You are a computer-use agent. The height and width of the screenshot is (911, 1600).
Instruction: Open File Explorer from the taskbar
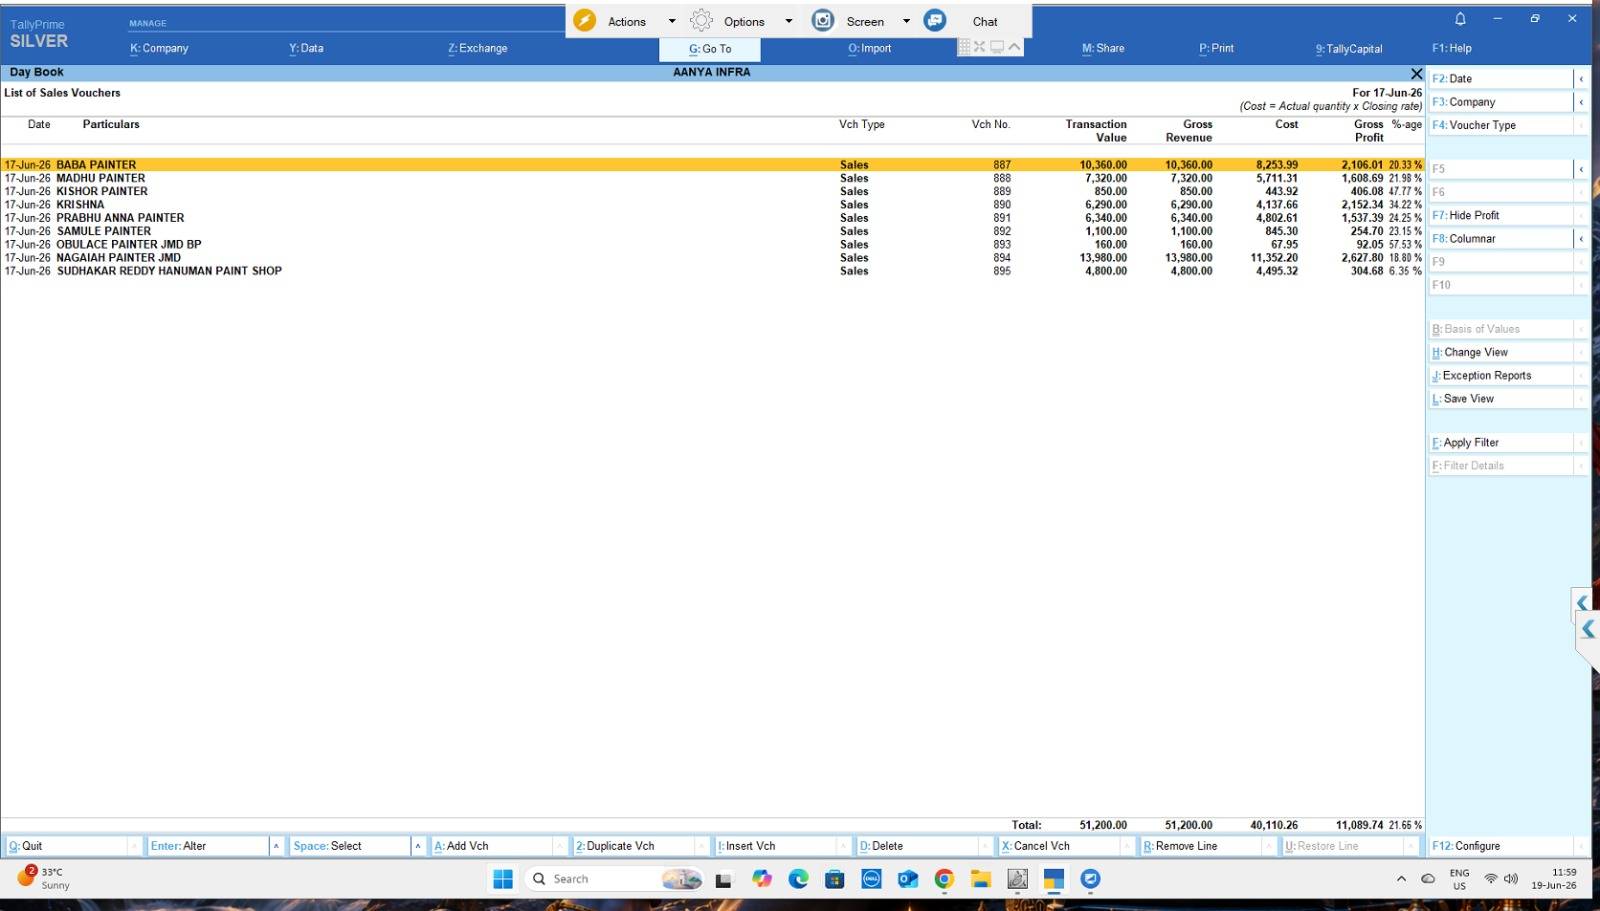point(980,879)
